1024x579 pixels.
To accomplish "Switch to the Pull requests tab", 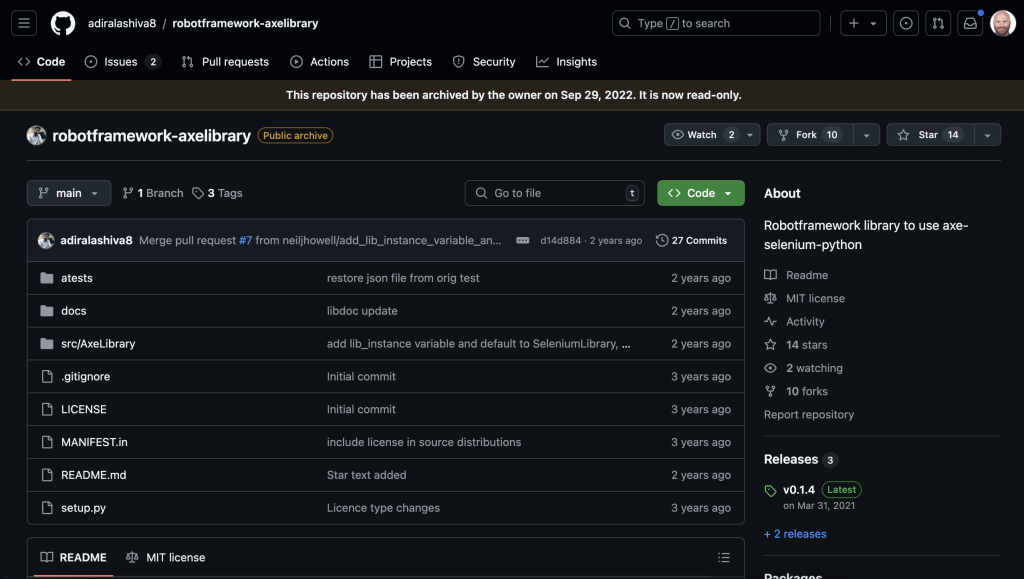I will click(225, 62).
